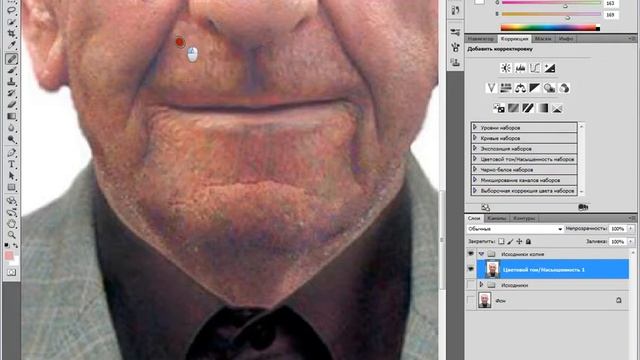Select the Hand tool
The image size is (640, 360).
click(11, 224)
